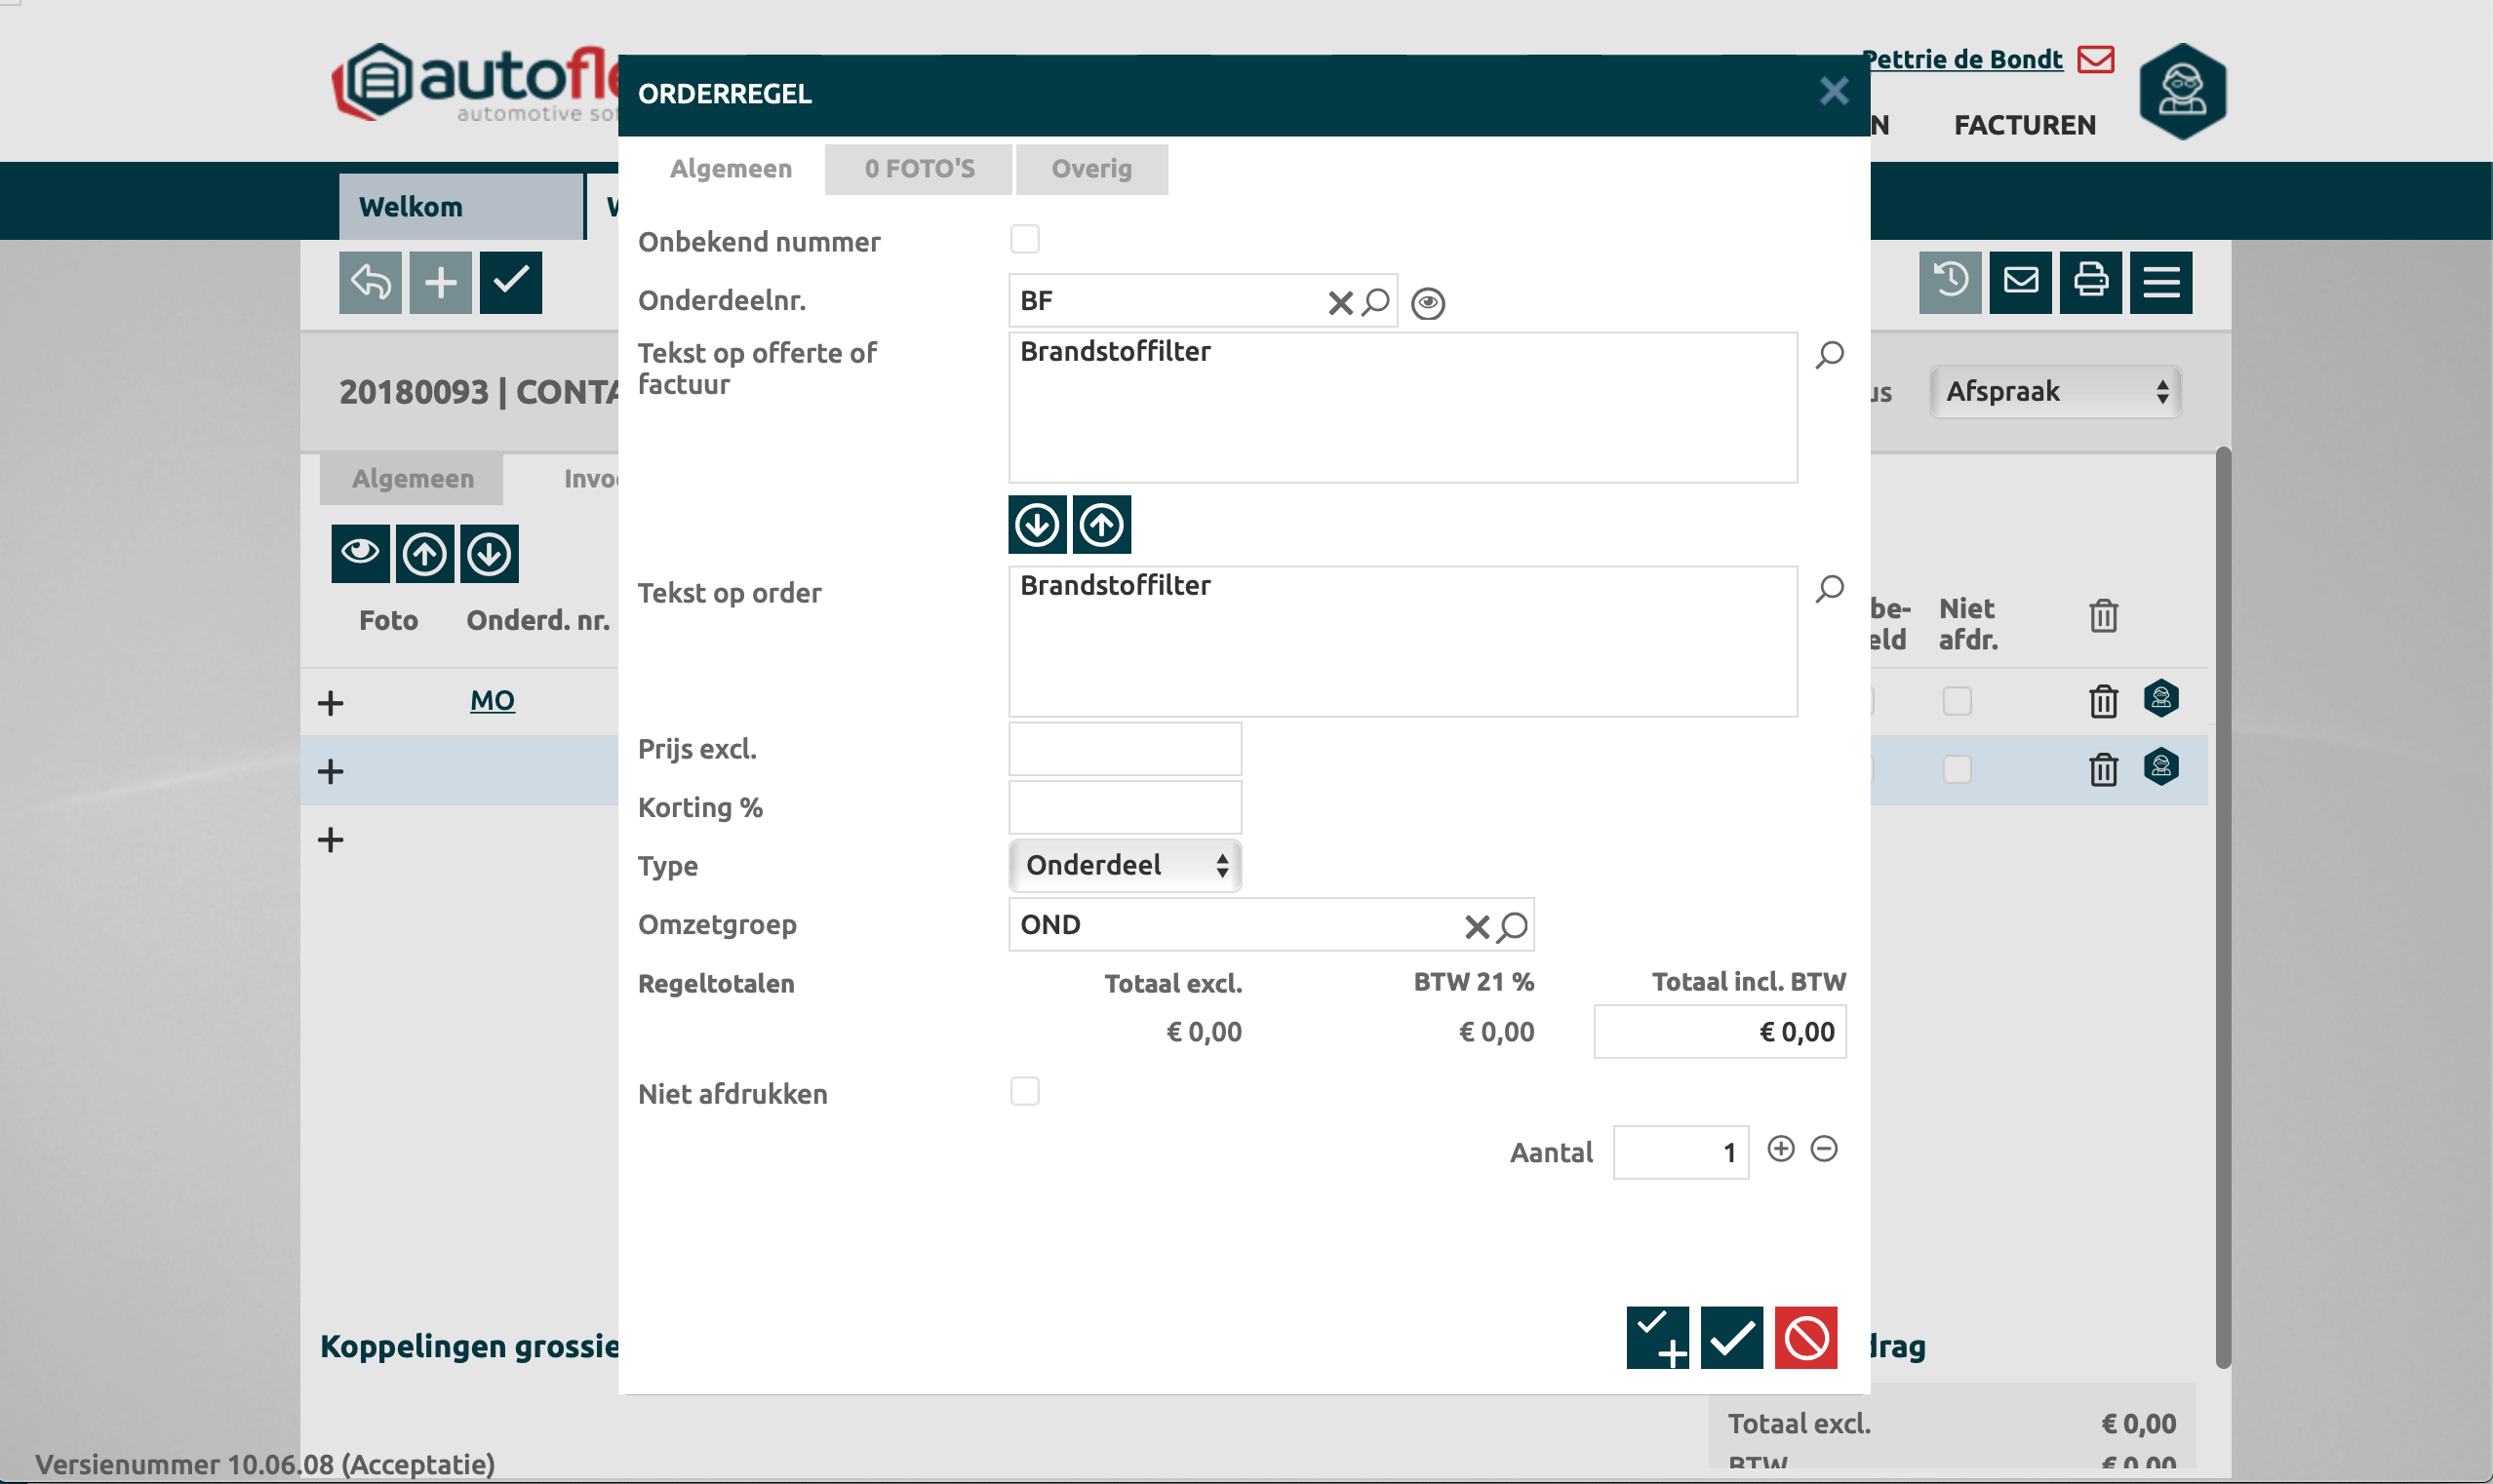This screenshot has height=1484, width=2493.
Task: Open the Type dropdown showing Onderdeel
Action: [x=1124, y=865]
